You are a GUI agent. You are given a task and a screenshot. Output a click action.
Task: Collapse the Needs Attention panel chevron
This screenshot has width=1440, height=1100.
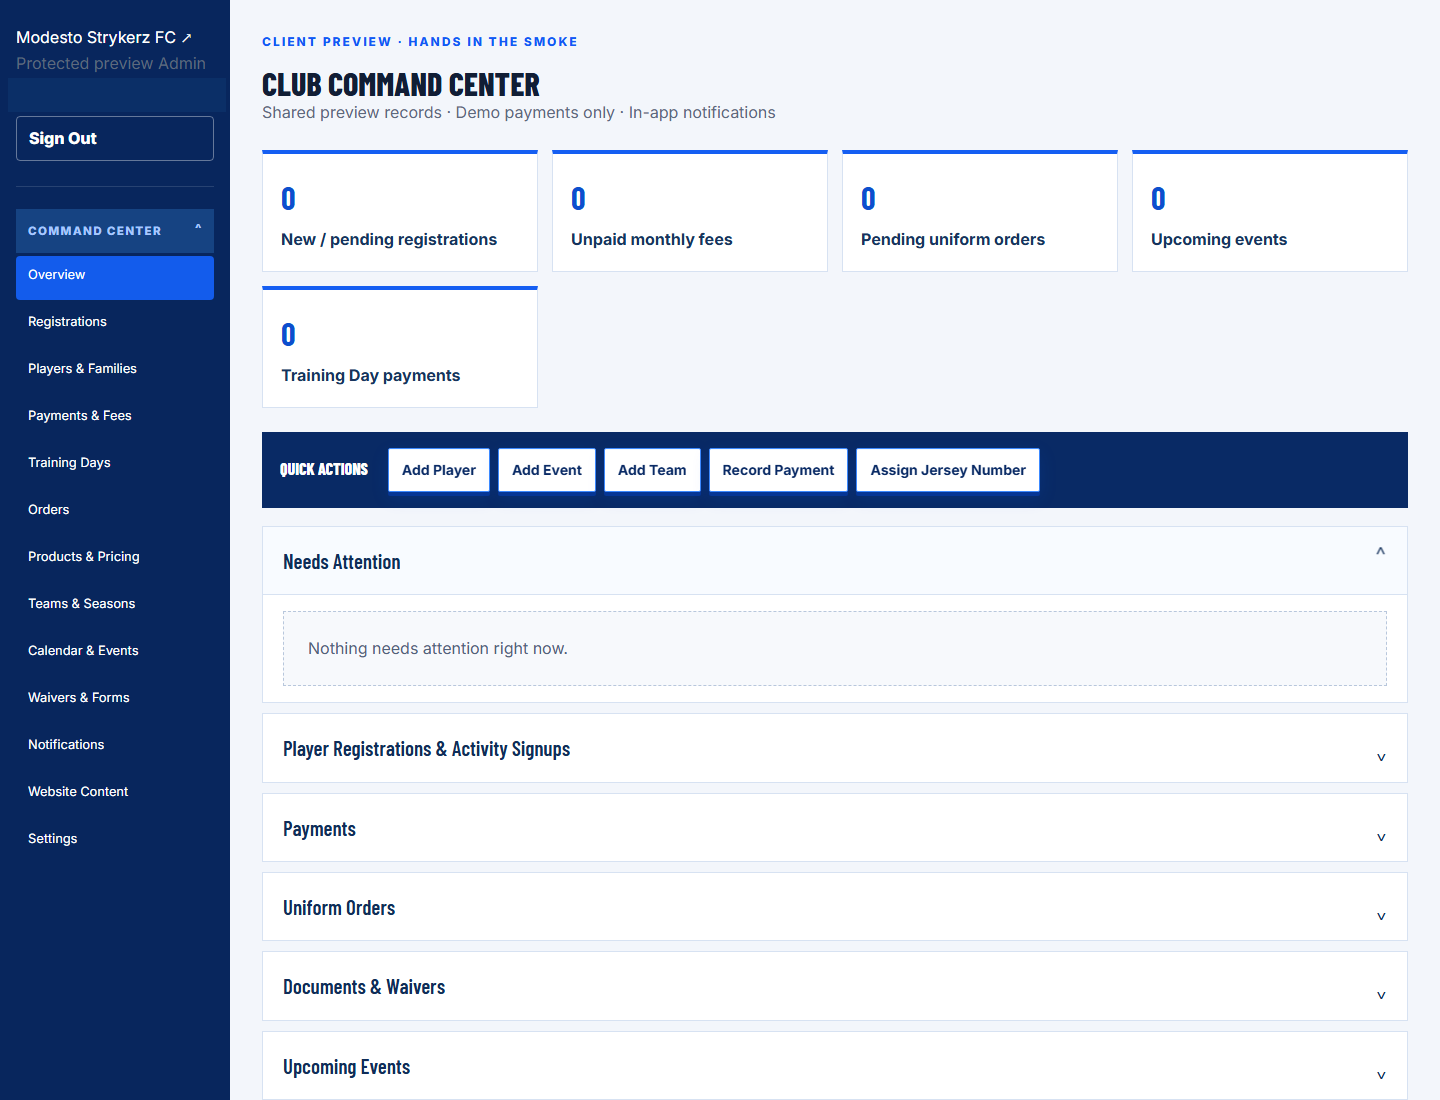coord(1380,551)
